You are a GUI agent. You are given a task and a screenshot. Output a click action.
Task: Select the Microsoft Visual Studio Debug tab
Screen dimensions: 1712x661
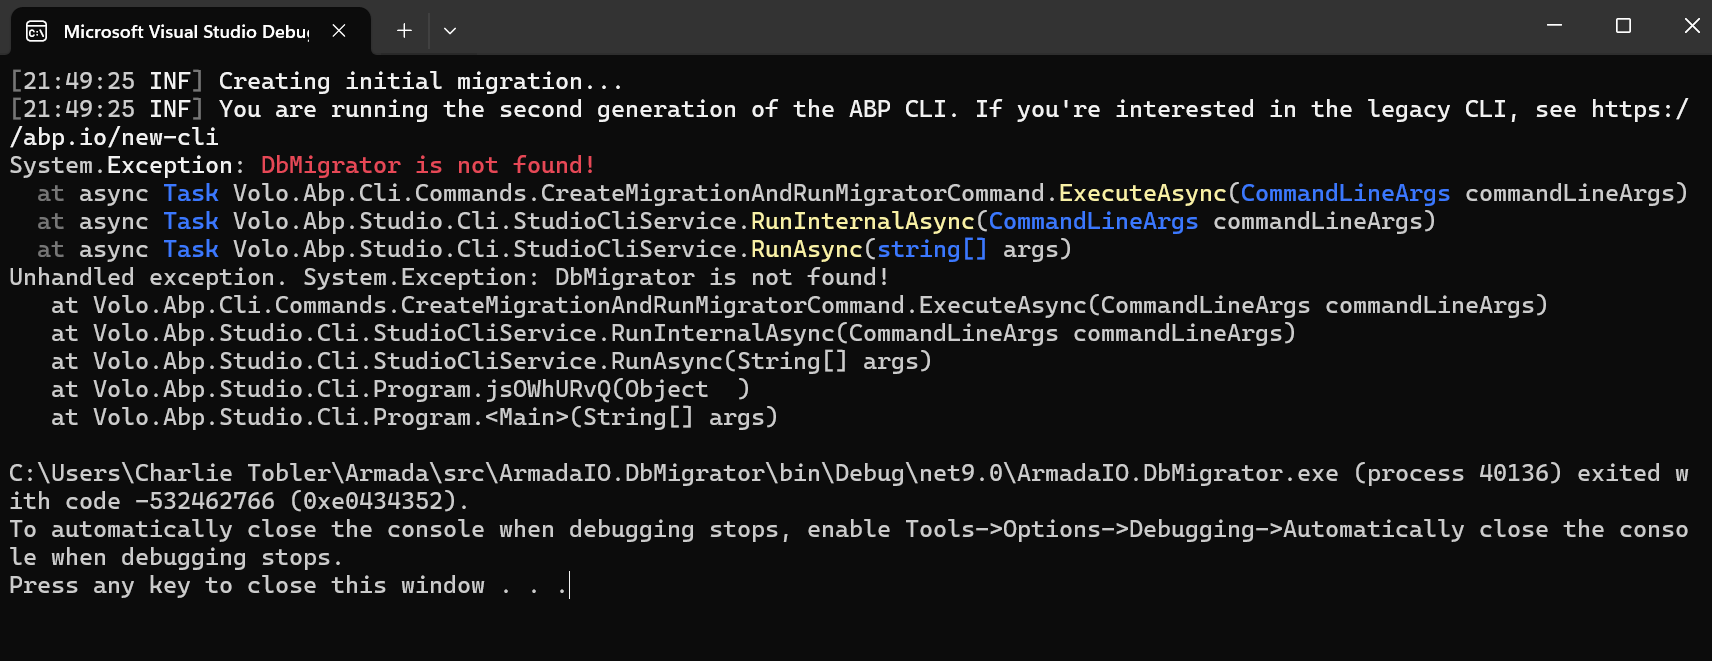tap(190, 31)
